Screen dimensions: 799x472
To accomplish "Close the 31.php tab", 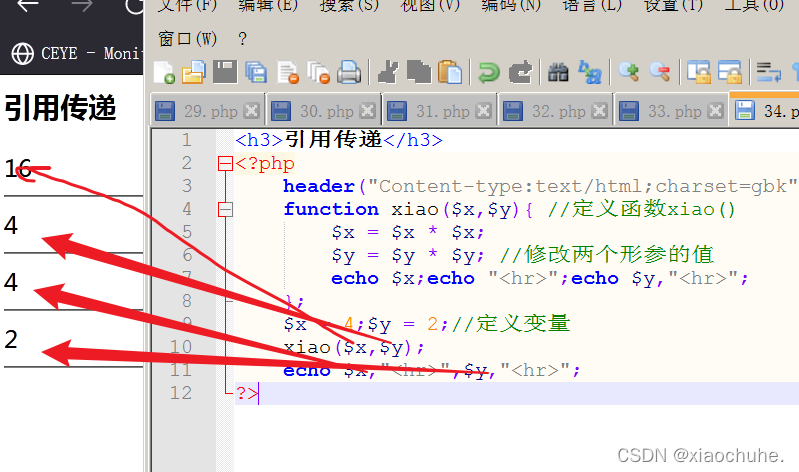I will (484, 111).
